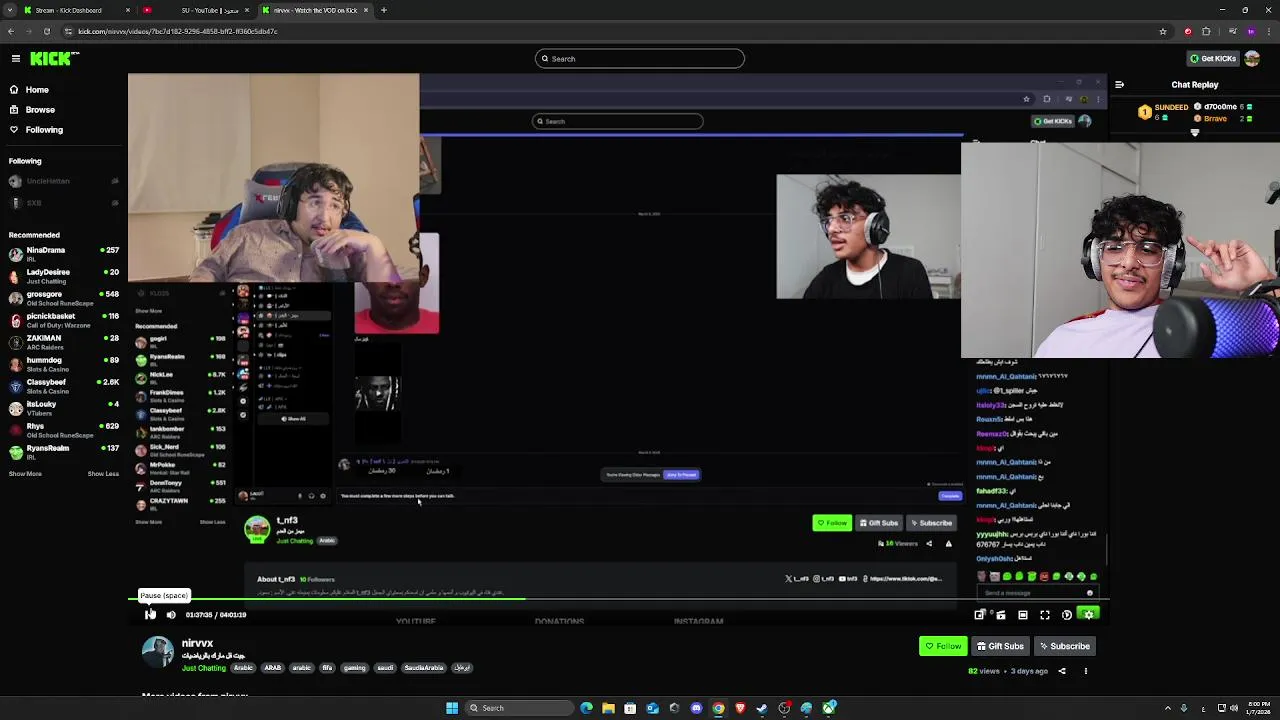Toggle the Kick sidebar hamburger menu

point(16,59)
